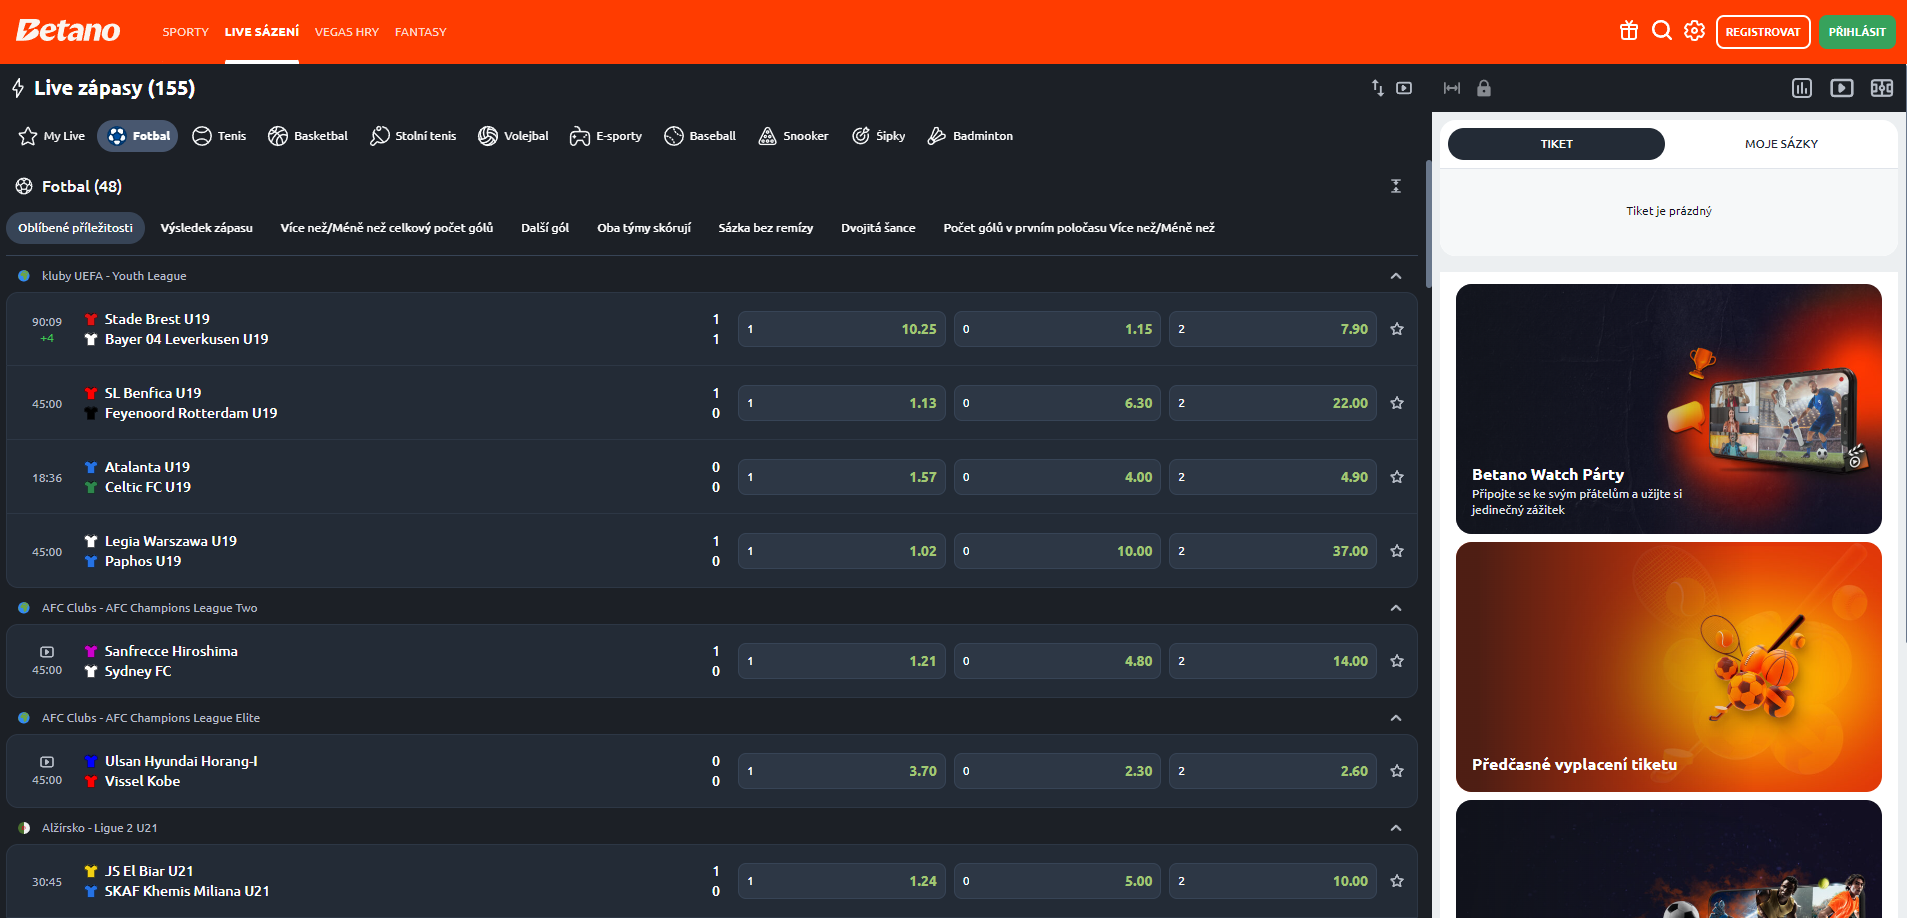Open the scoreboard view icon
1907x918 pixels.
pos(1882,88)
